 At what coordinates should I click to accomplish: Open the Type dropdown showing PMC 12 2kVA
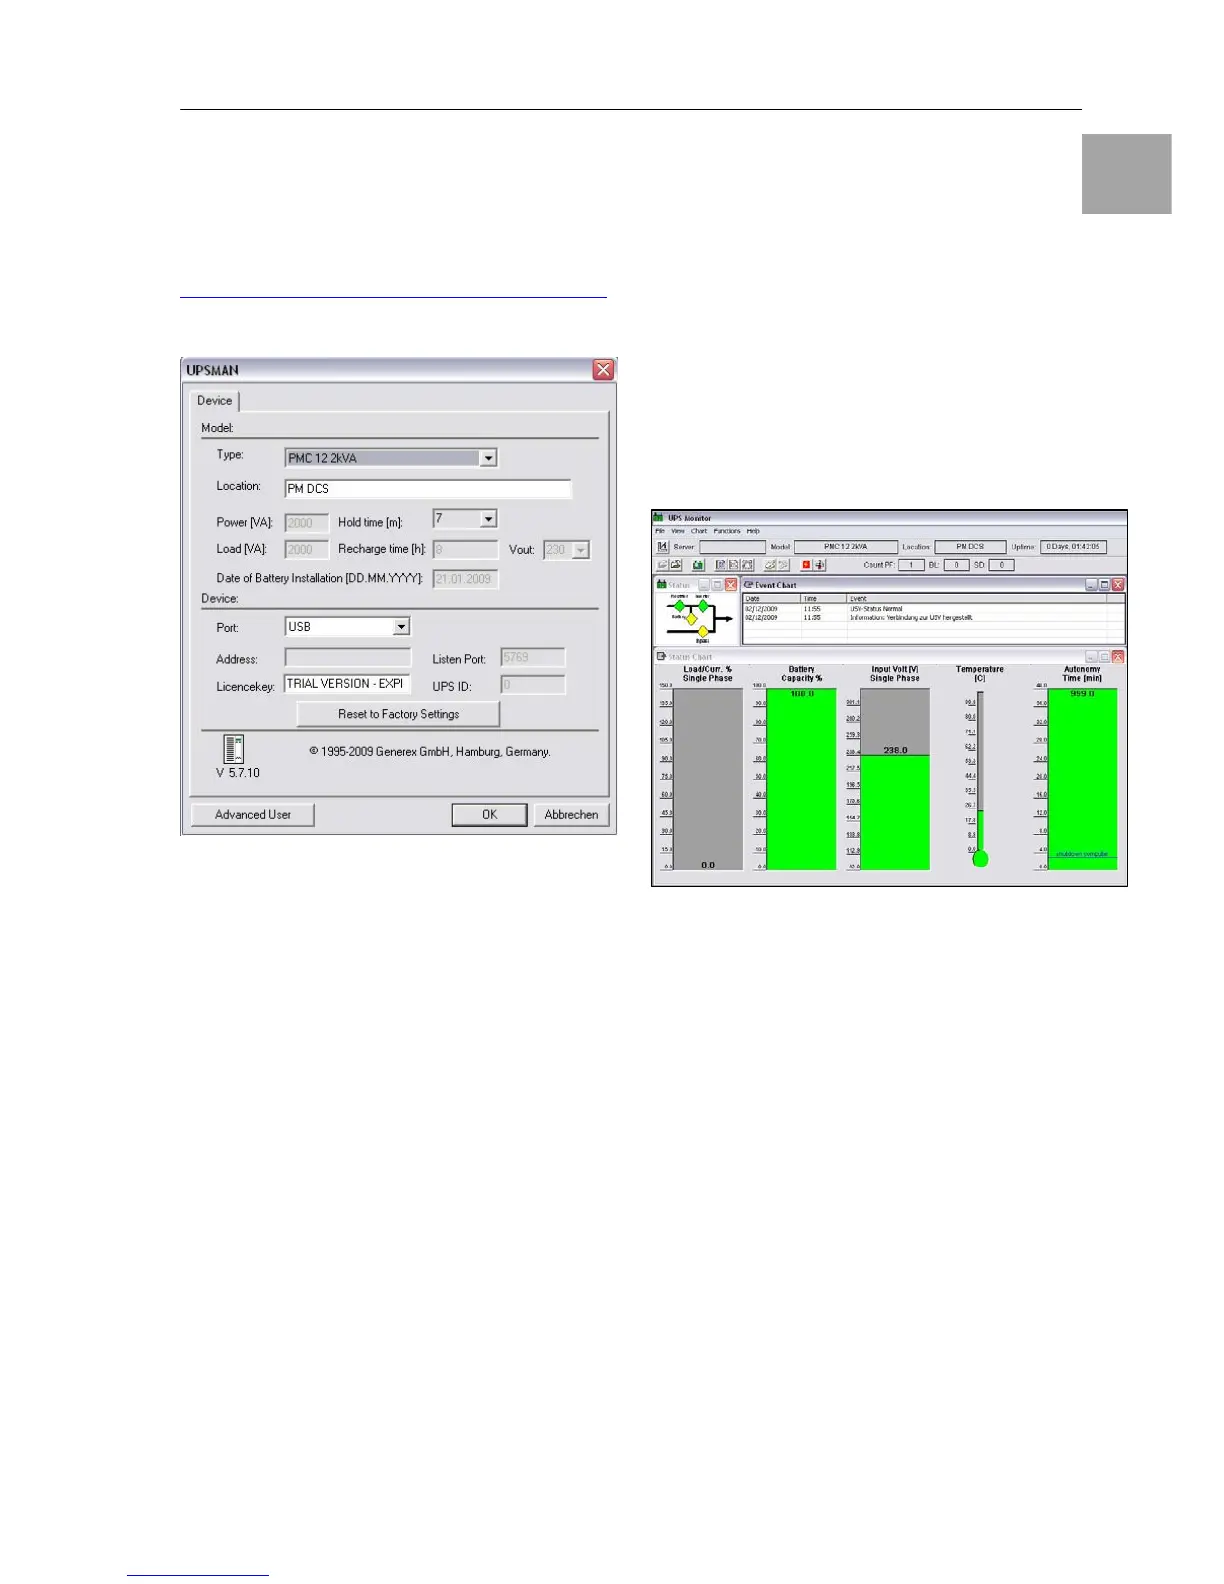pos(488,458)
